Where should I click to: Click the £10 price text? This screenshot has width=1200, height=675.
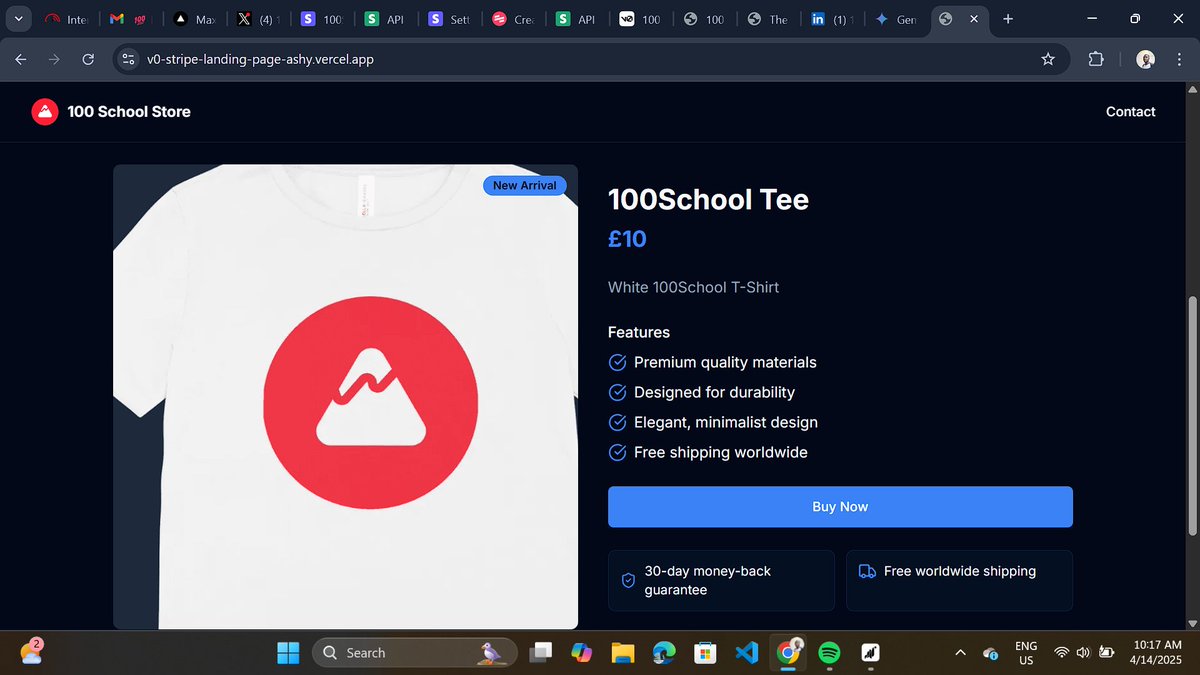click(x=627, y=239)
